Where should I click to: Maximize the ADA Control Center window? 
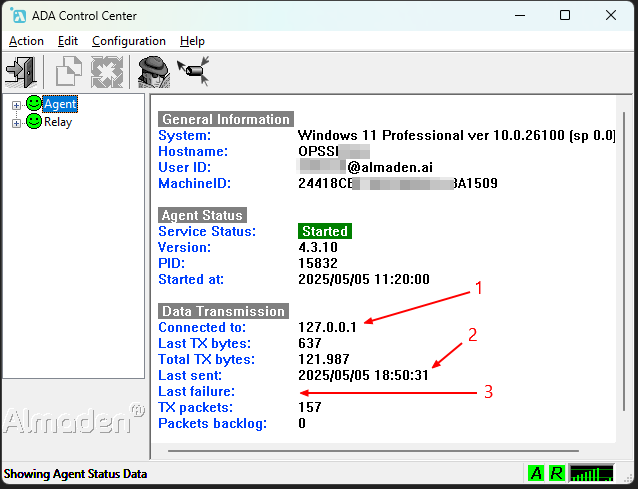pos(565,15)
